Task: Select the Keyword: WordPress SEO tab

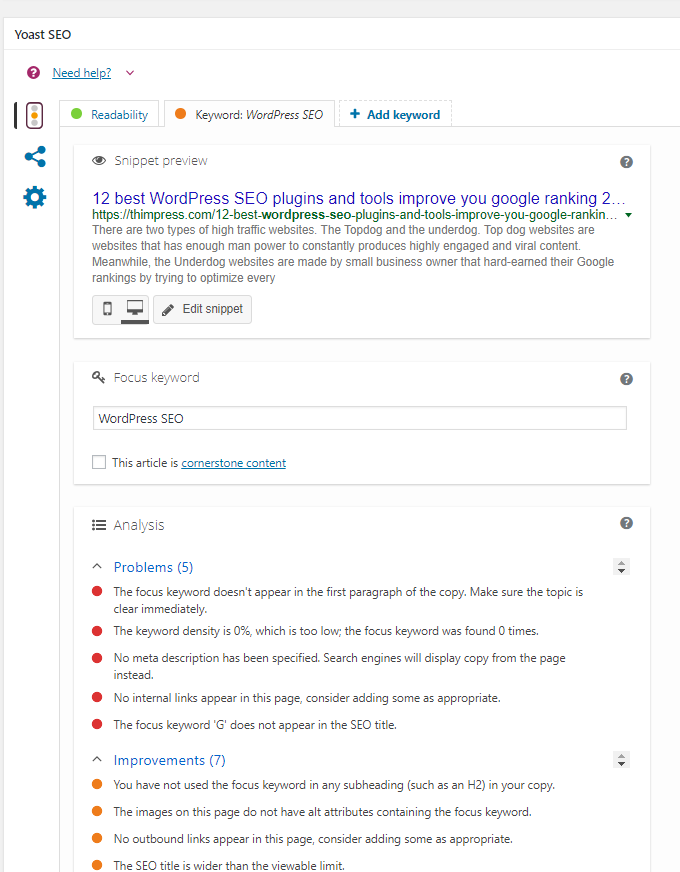Action: click(250, 114)
